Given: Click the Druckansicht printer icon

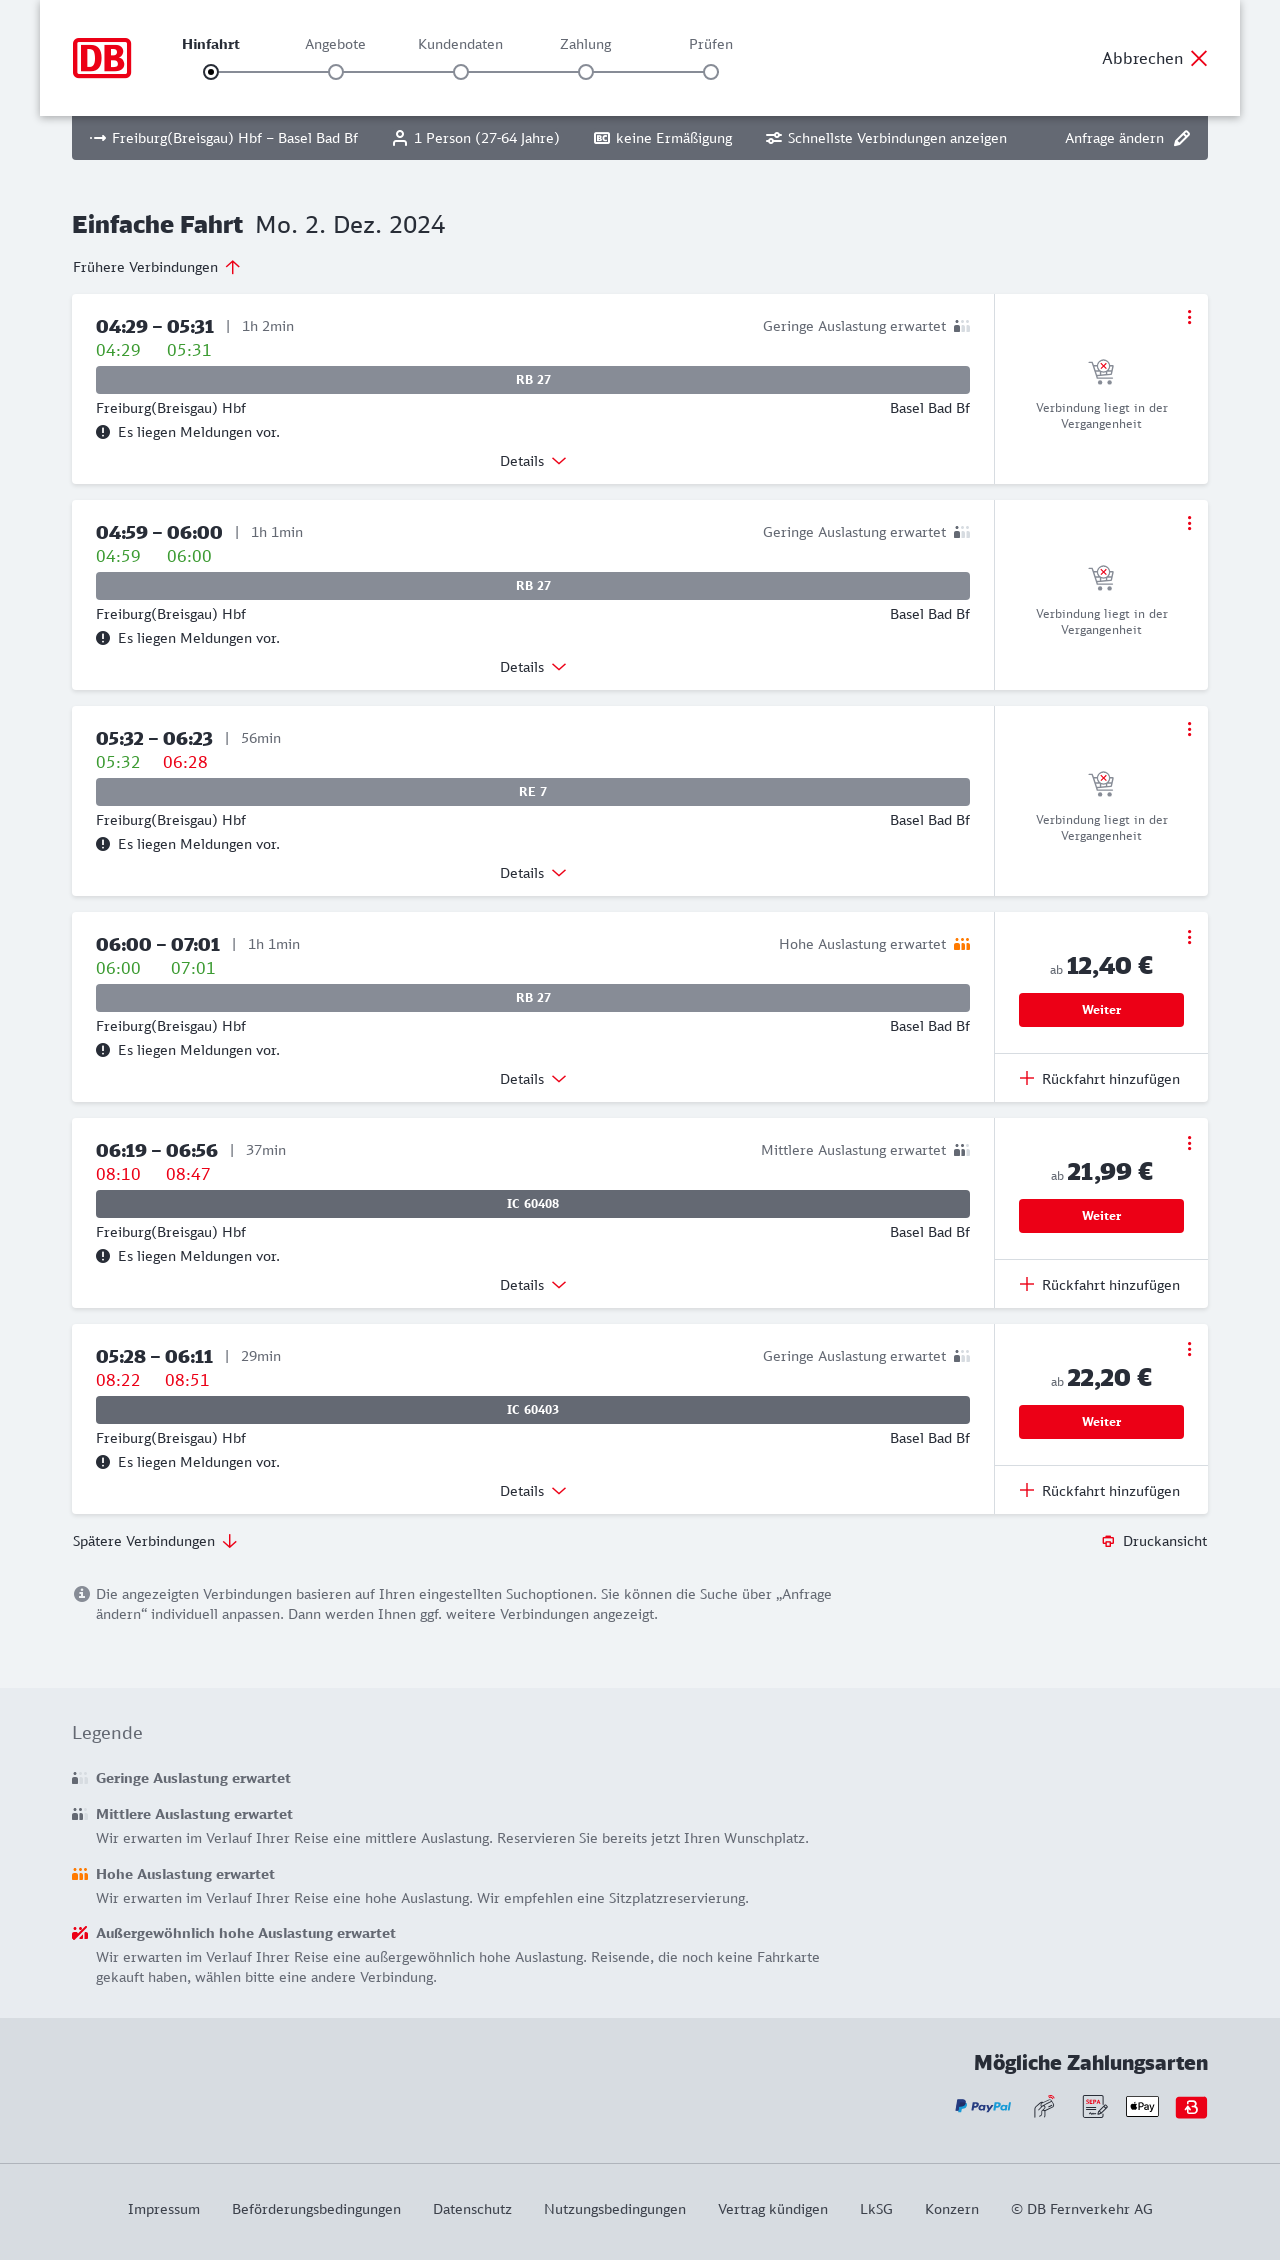Looking at the screenshot, I should pyautogui.click(x=1108, y=1541).
